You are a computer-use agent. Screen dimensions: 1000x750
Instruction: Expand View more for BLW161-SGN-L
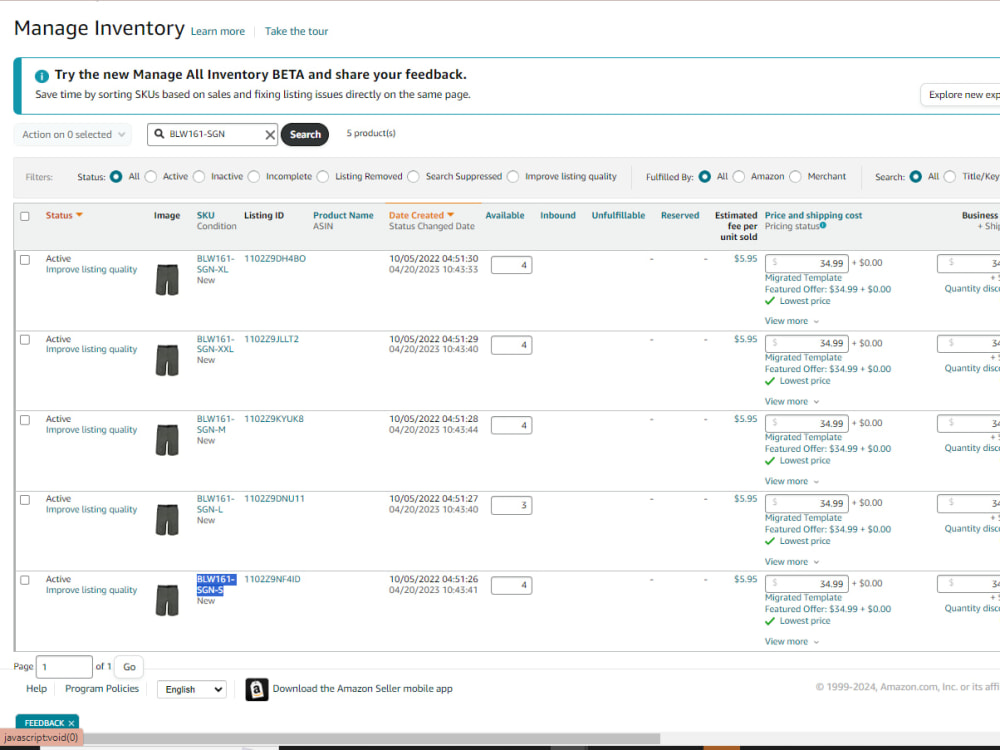[791, 561]
